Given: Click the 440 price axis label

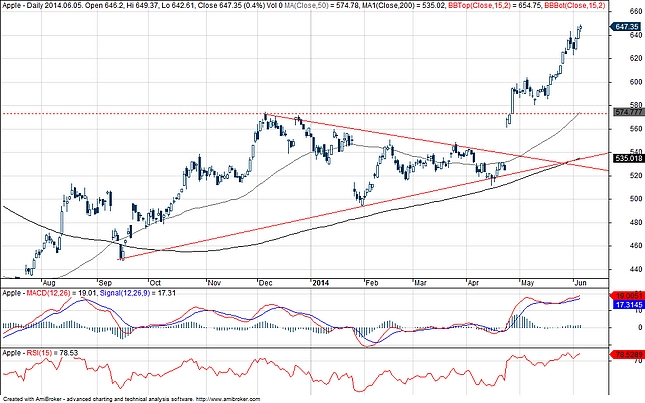Looking at the screenshot, I should click(636, 269).
